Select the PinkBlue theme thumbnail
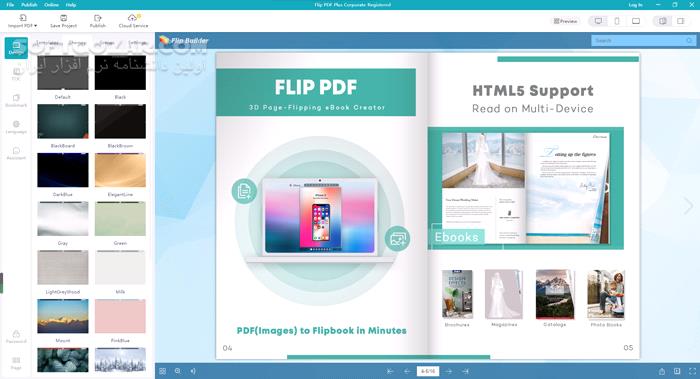The height and width of the screenshot is (379, 700). pyautogui.click(x=120, y=316)
